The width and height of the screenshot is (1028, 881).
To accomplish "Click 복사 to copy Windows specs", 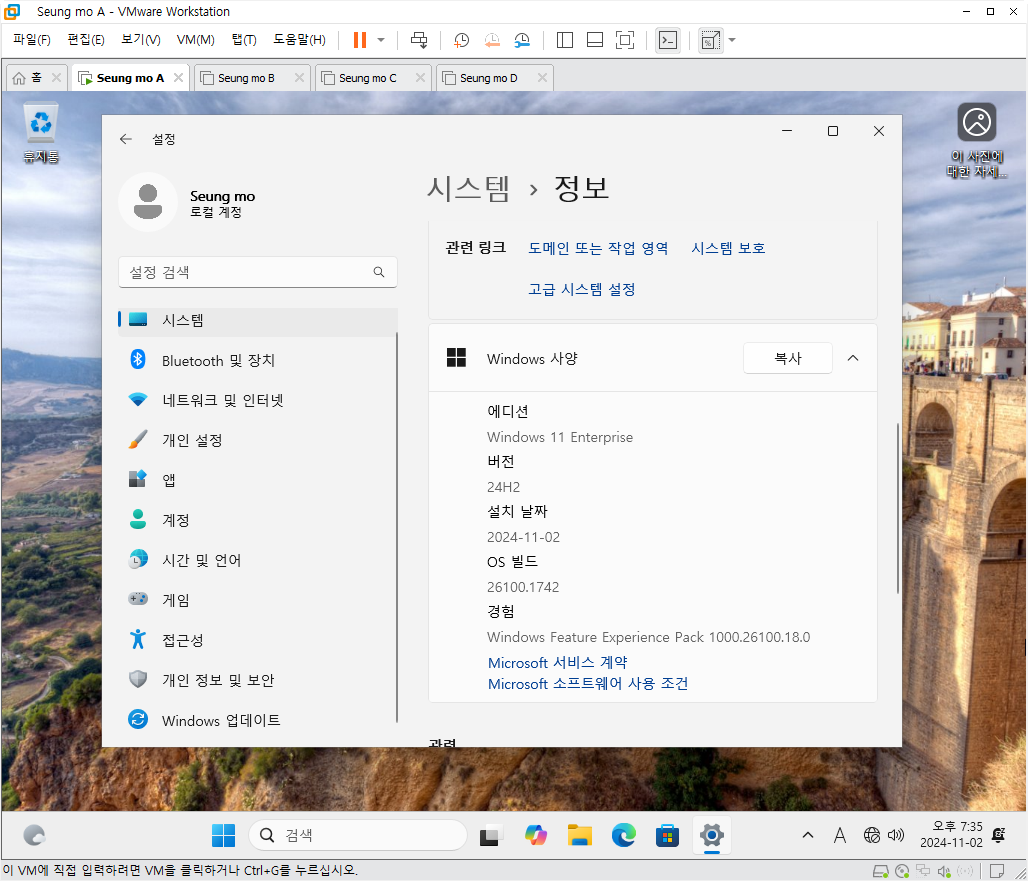I will (787, 358).
